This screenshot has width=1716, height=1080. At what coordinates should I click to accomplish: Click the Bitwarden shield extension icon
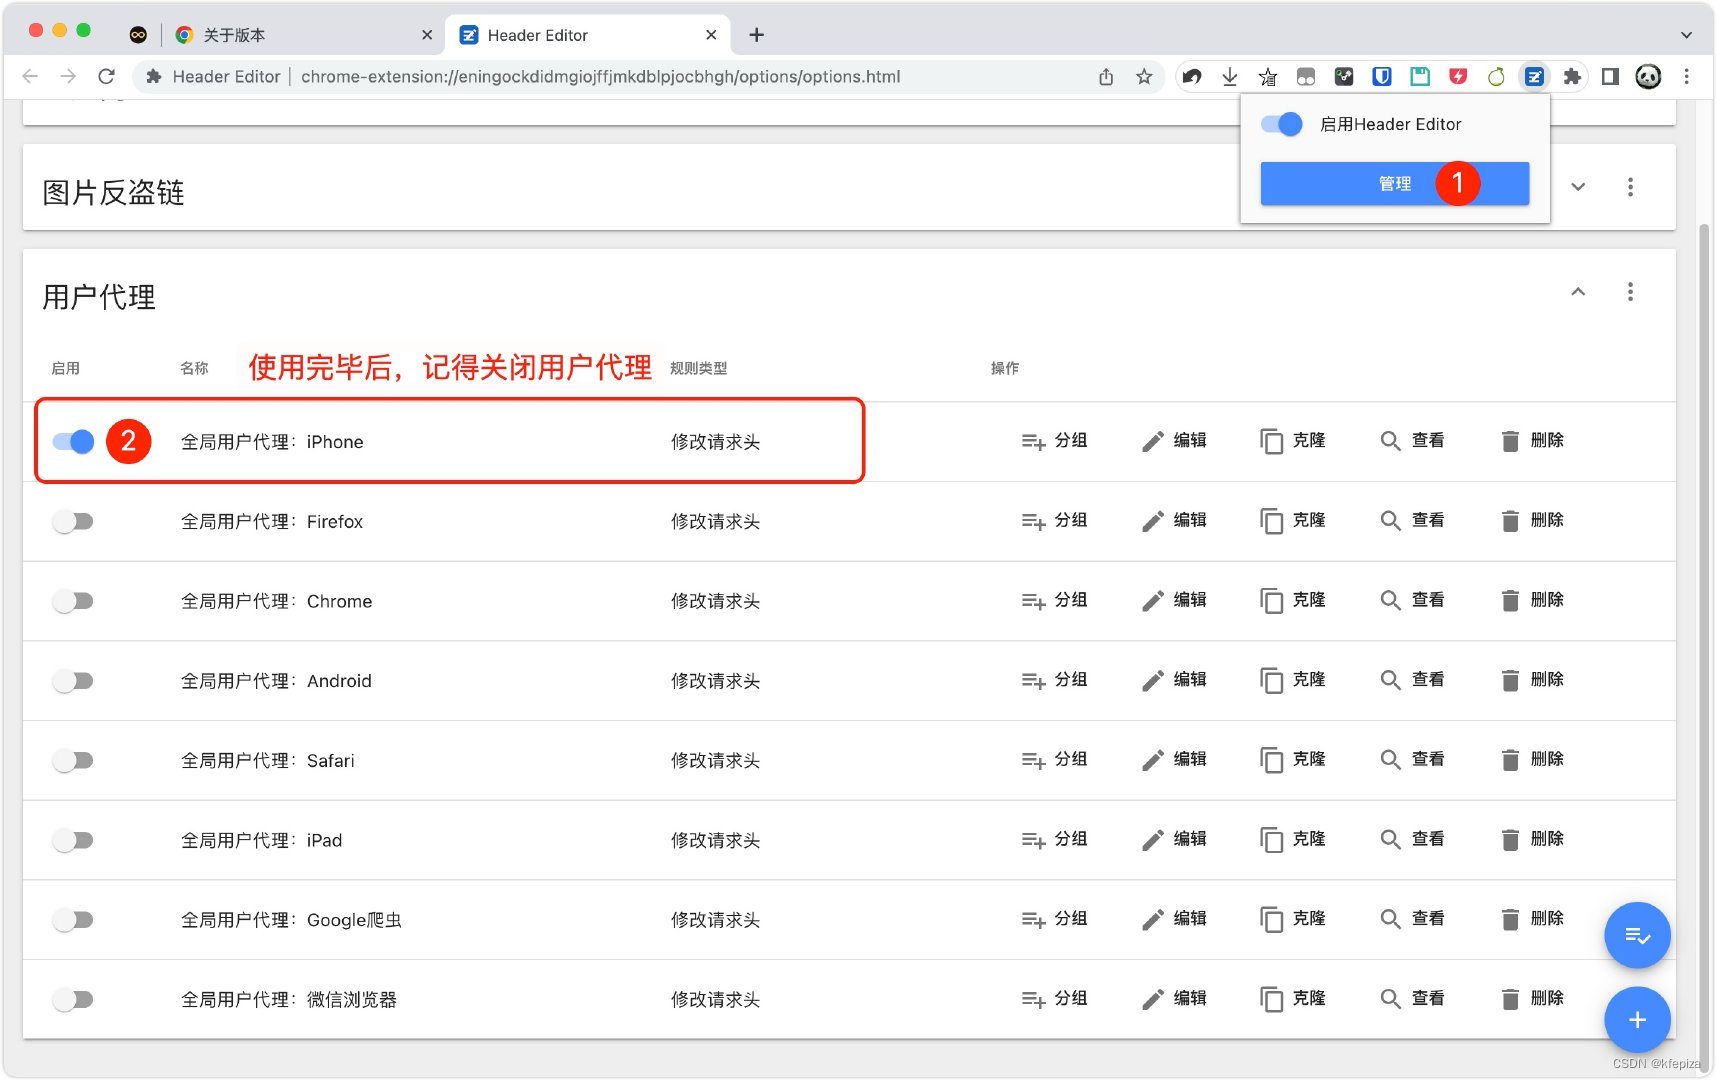pyautogui.click(x=1382, y=76)
